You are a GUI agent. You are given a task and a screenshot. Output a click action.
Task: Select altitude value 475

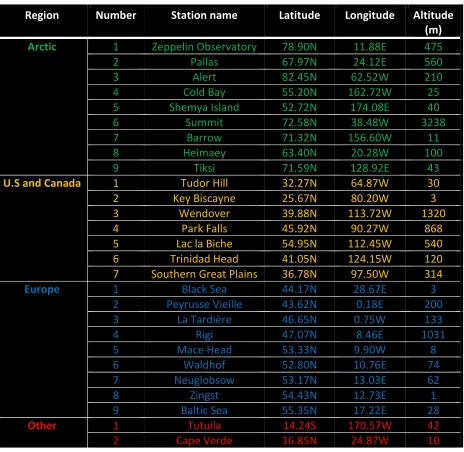coord(433,47)
